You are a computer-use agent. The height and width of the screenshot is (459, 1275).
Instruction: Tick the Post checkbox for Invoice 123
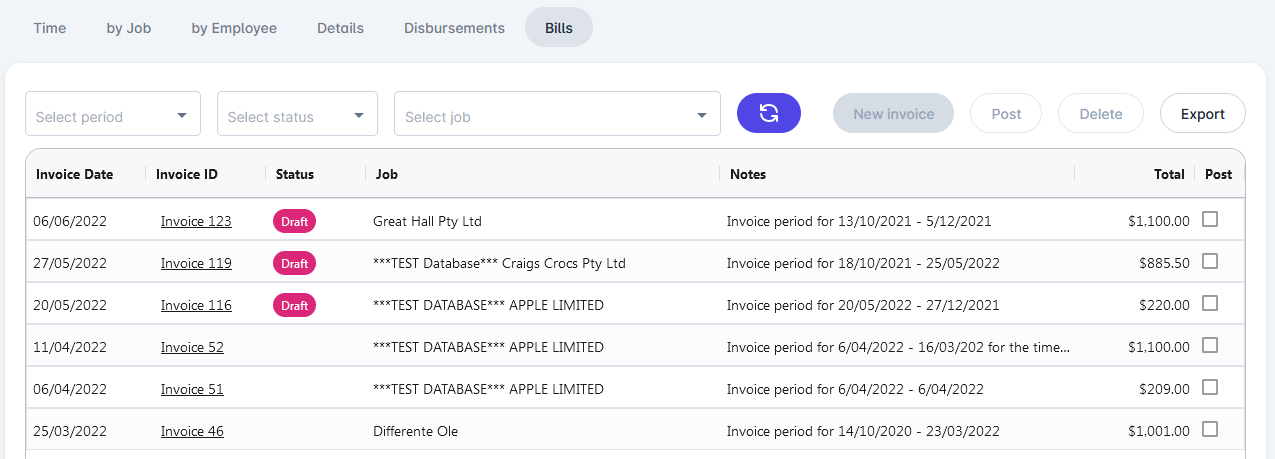(x=1210, y=219)
